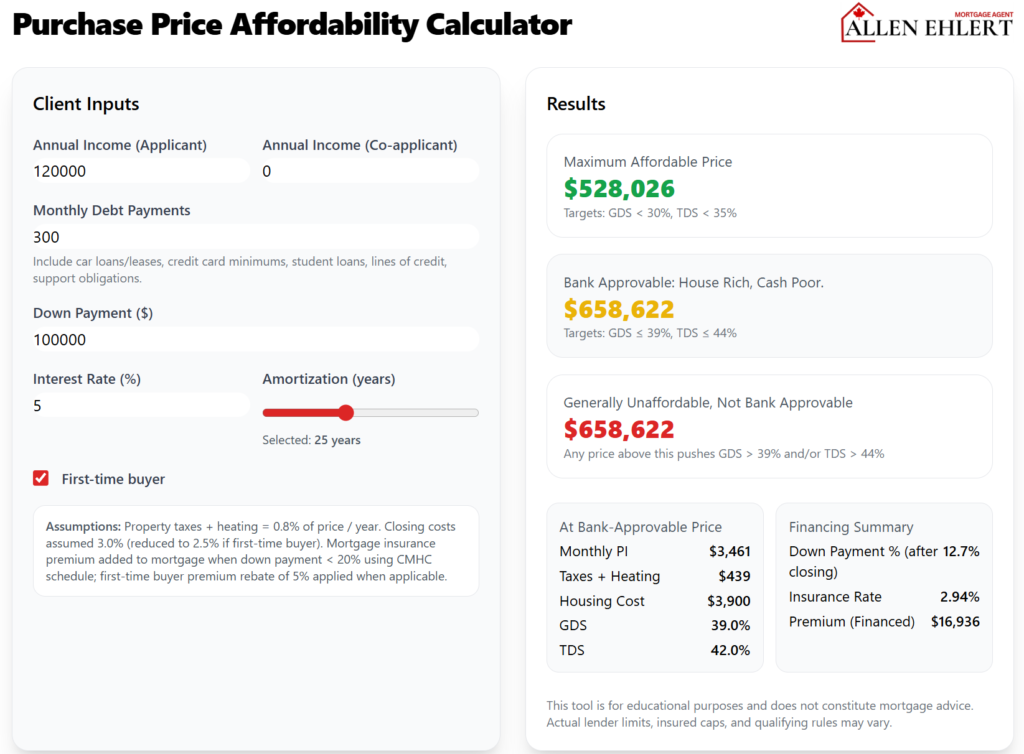Click the Allen Ehlert mortgage agent logo
This screenshot has height=754, width=1024.
tap(925, 22)
